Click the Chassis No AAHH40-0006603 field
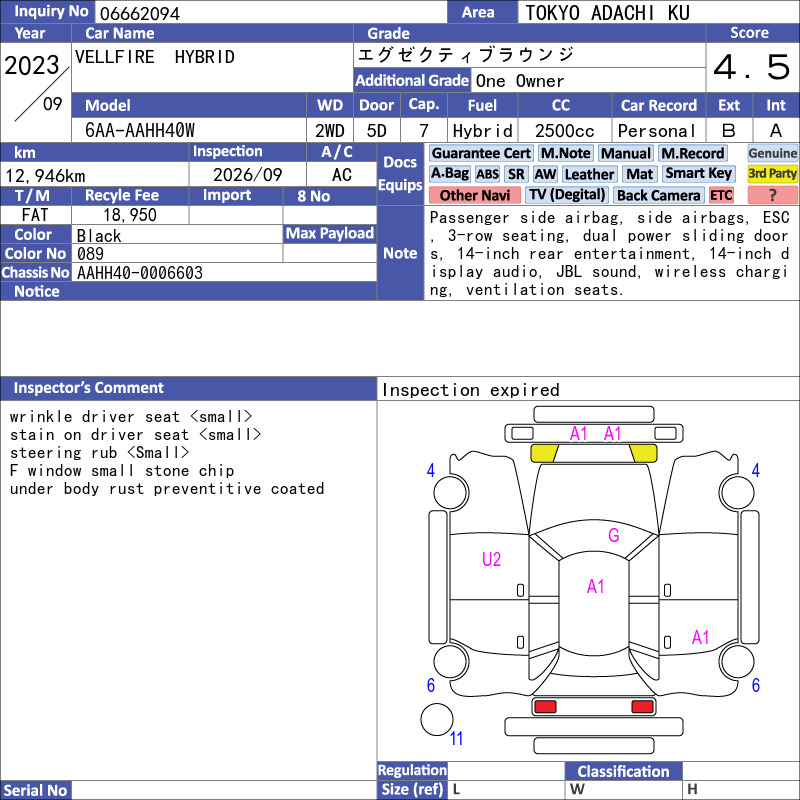The height and width of the screenshot is (800, 800). 224,273
